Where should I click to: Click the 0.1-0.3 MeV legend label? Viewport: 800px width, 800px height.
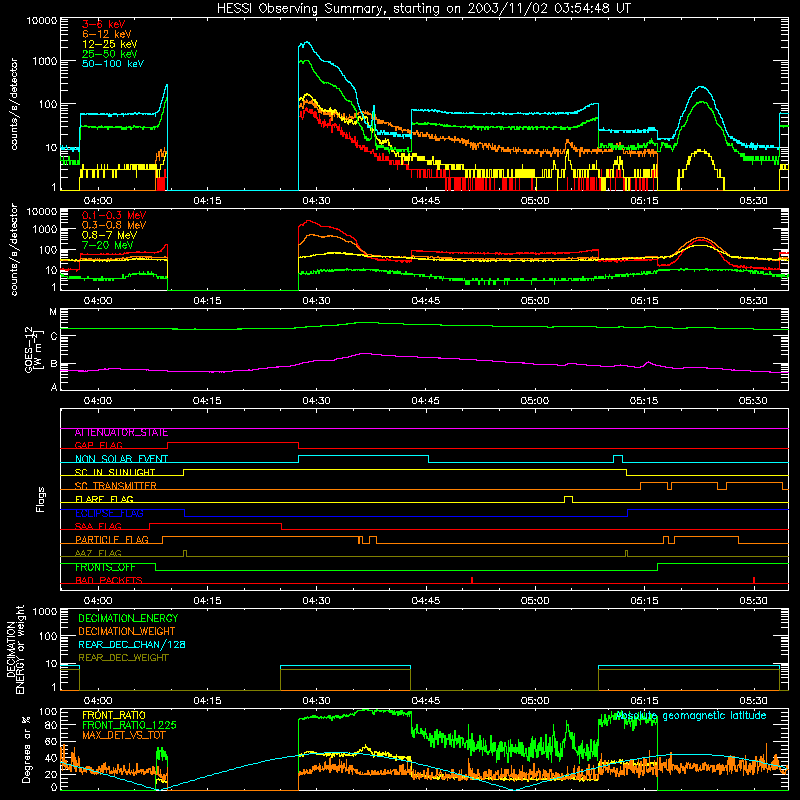(x=114, y=215)
